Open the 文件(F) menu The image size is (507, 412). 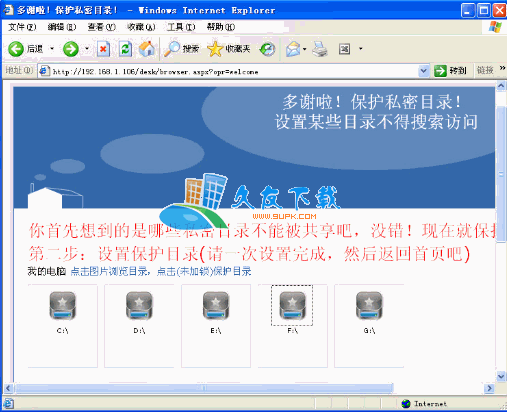22,27
